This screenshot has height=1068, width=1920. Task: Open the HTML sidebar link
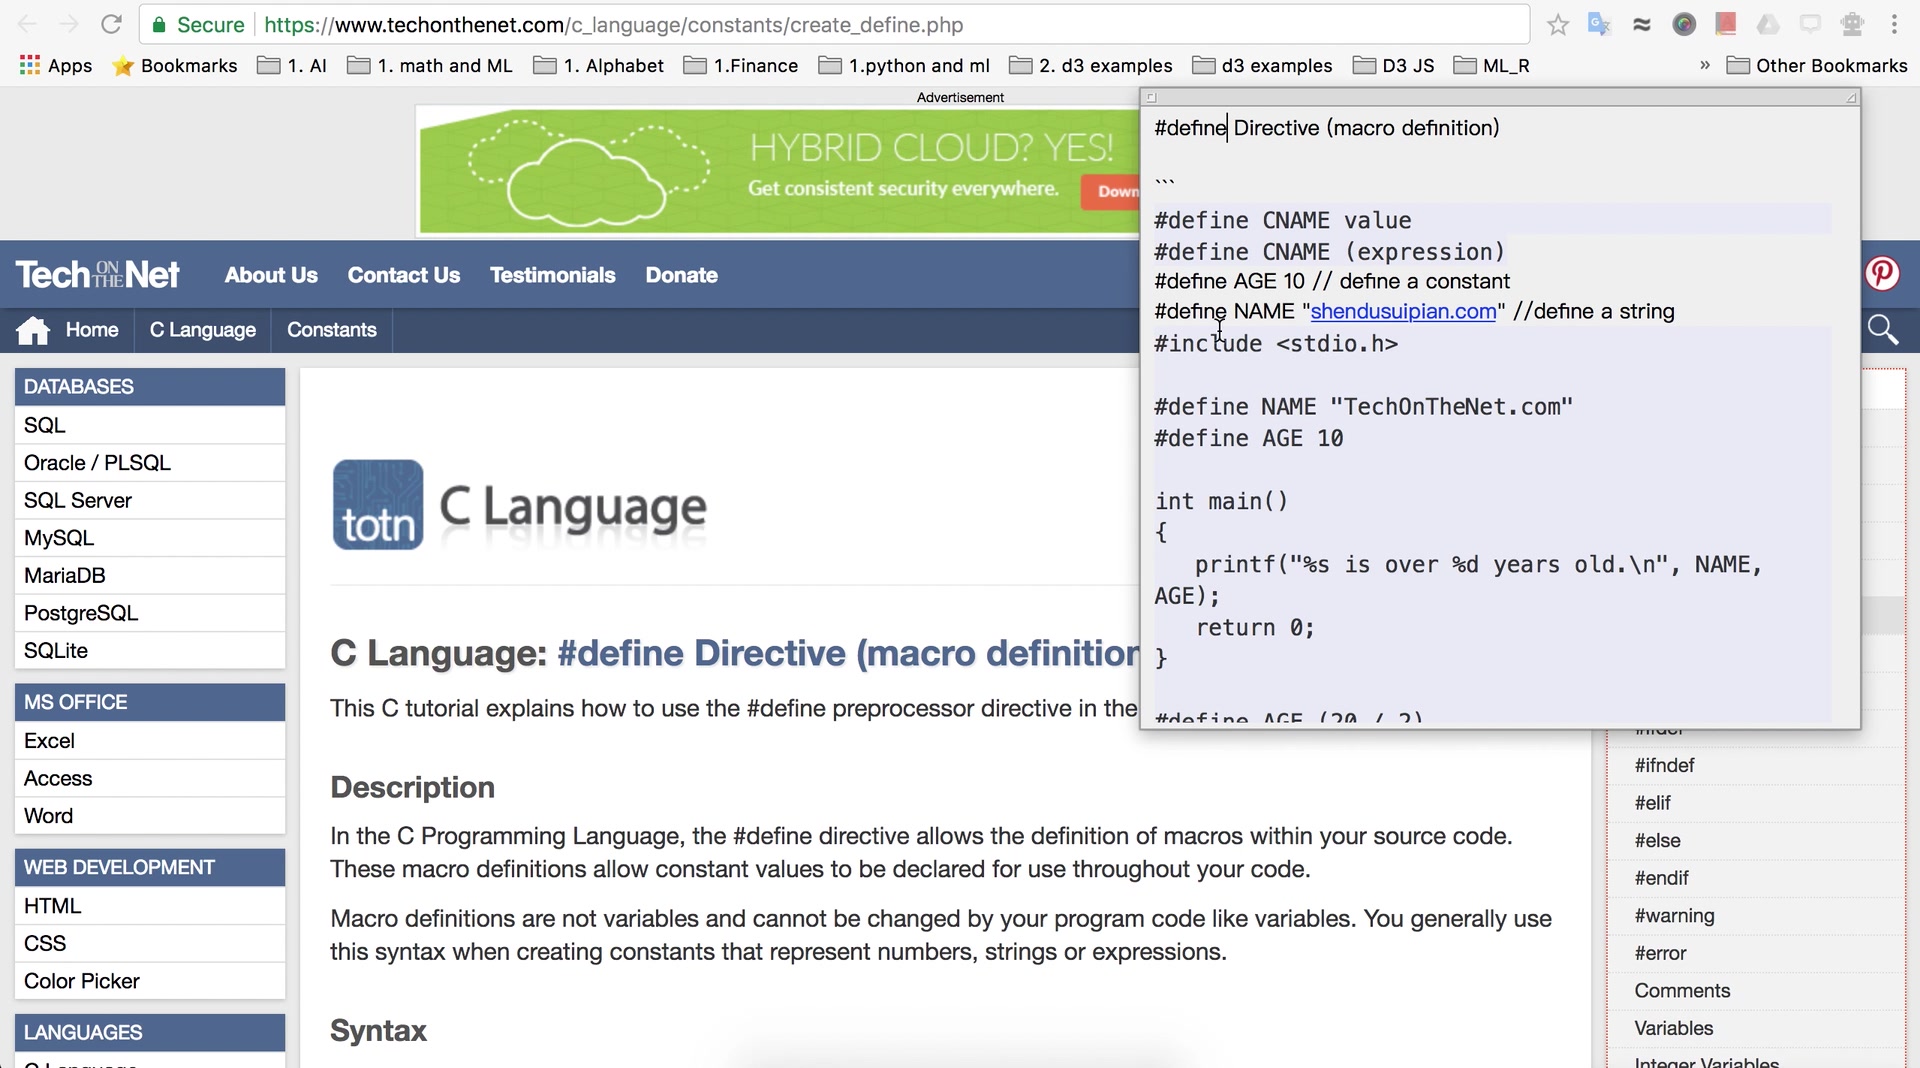pos(150,906)
